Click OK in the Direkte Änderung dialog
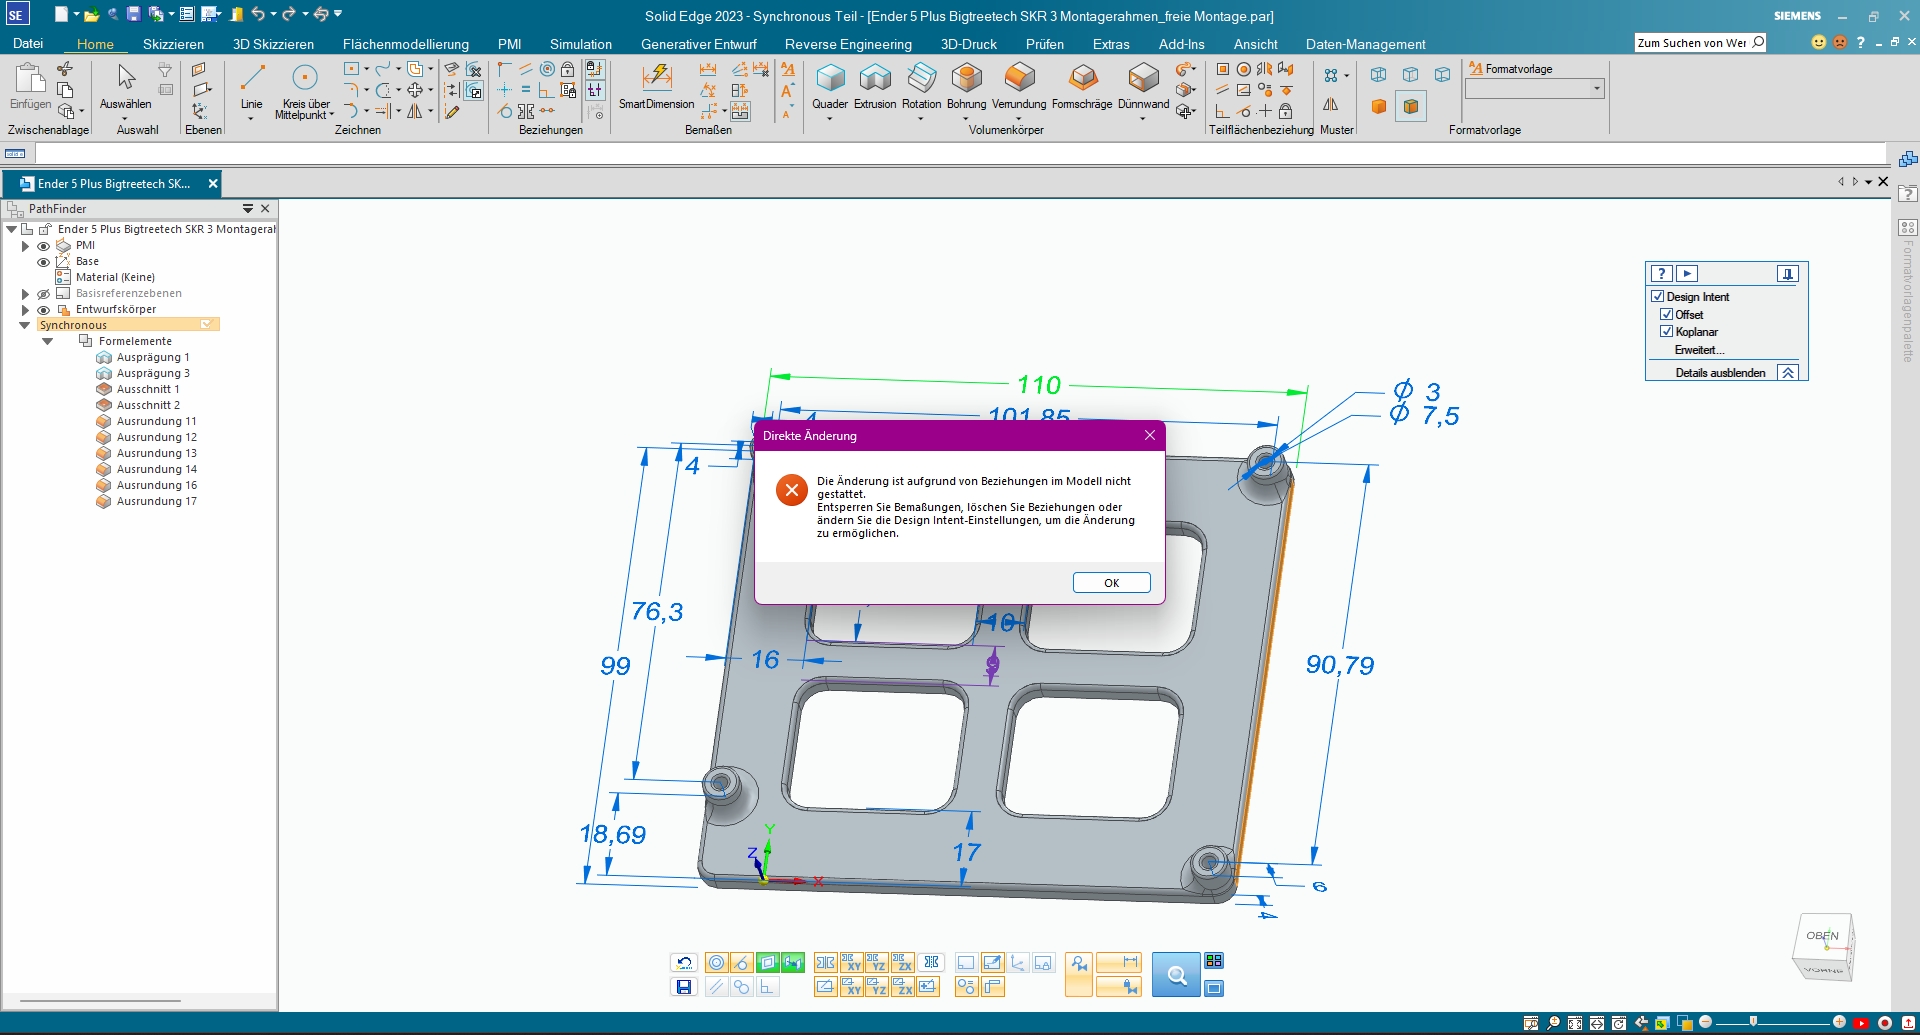 1111,583
